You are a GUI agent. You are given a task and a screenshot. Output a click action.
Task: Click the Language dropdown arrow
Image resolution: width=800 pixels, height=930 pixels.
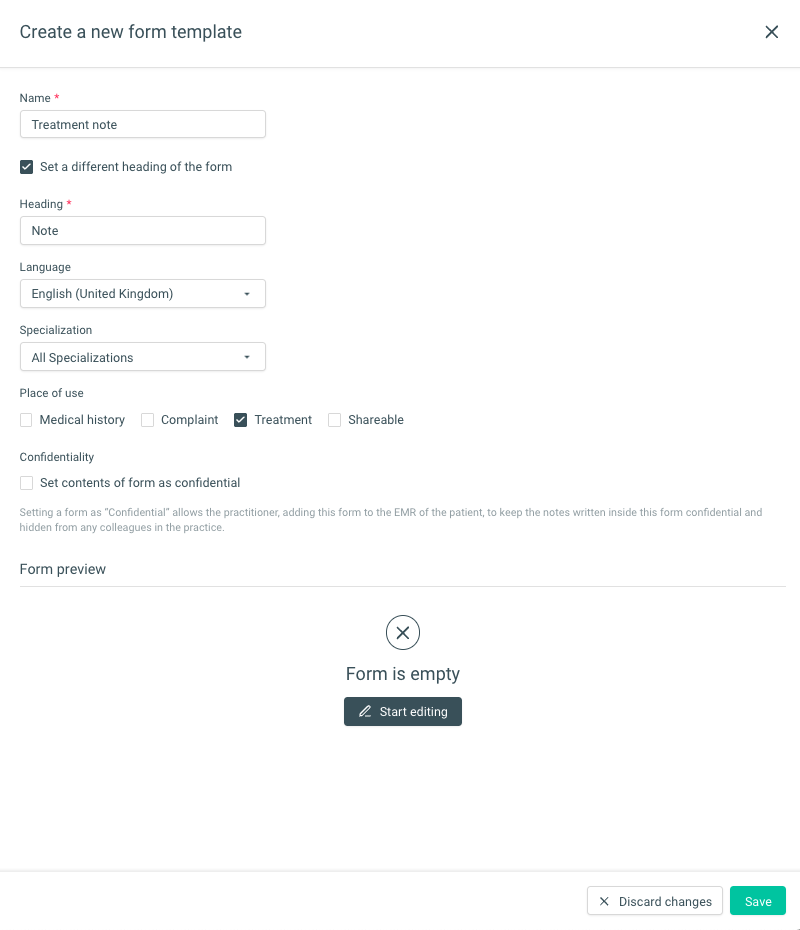click(247, 294)
